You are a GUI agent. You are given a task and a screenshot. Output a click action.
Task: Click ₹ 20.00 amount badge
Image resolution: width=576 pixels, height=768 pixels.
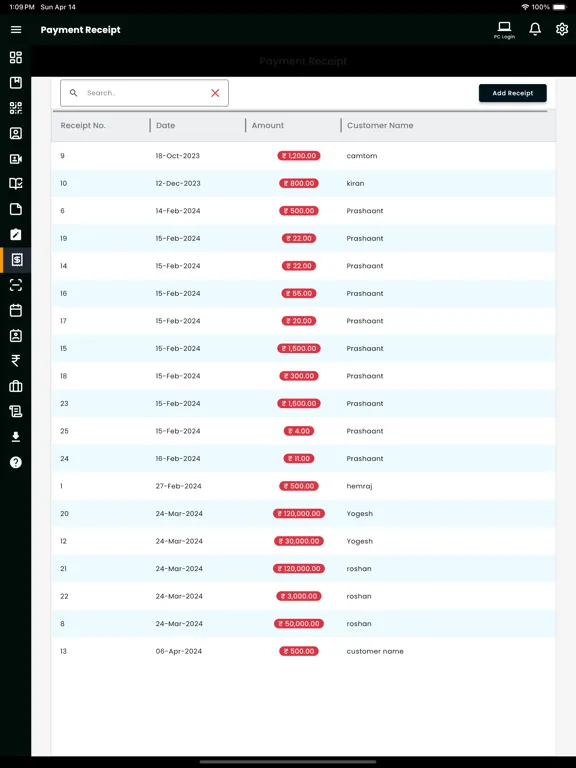pos(299,321)
